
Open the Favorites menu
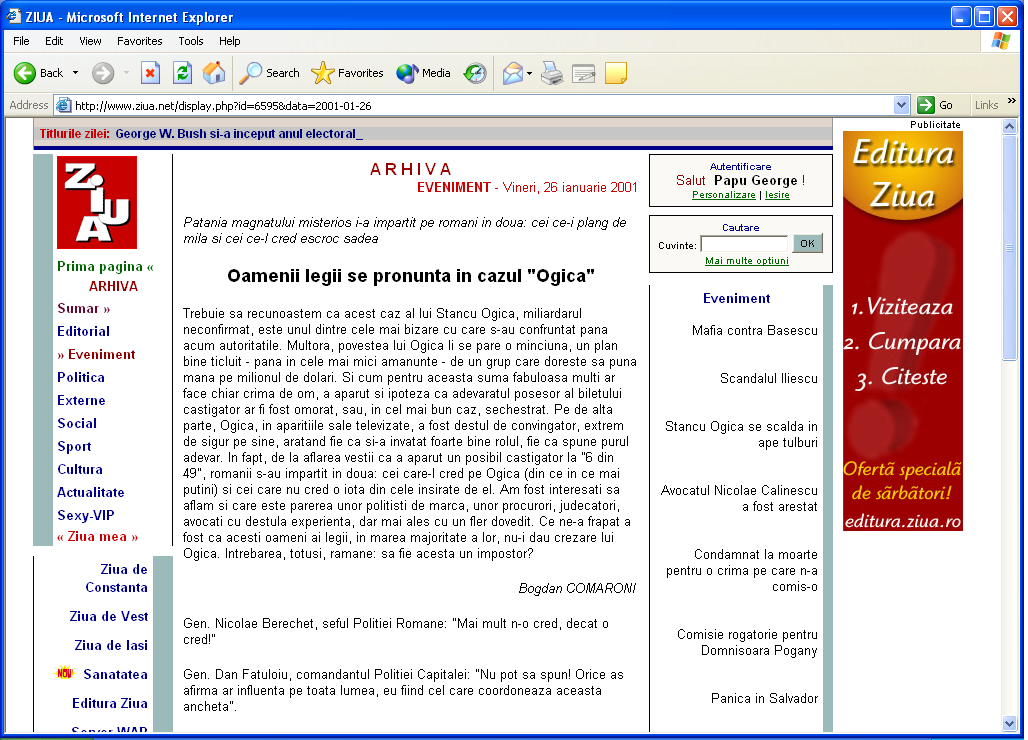coord(140,41)
